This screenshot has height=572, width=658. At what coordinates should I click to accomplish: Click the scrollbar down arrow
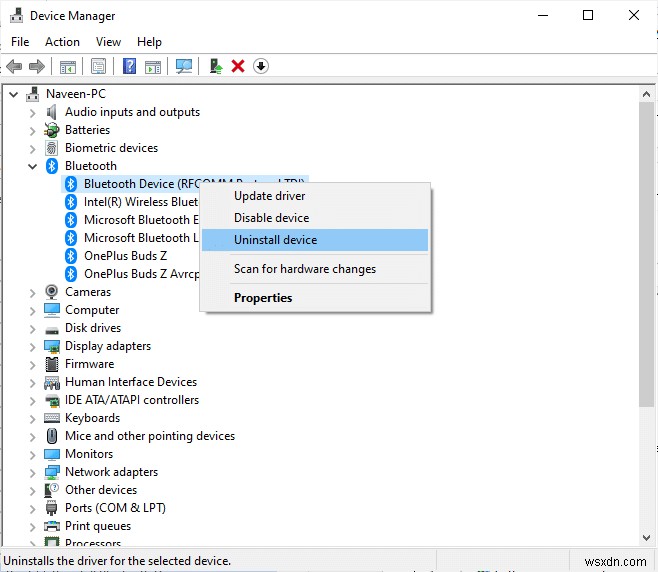646,538
